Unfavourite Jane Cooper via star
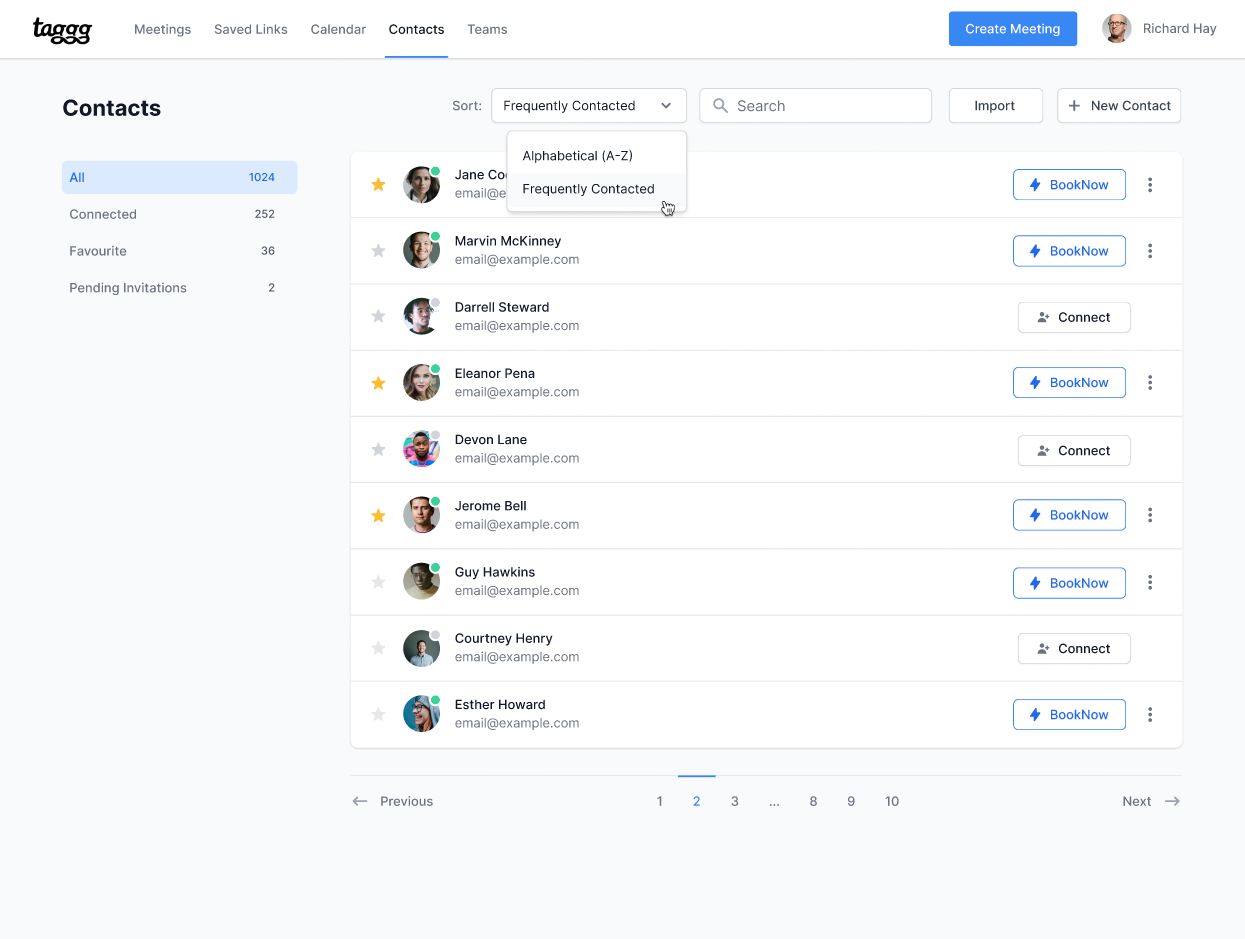This screenshot has height=939, width=1245. (x=378, y=185)
